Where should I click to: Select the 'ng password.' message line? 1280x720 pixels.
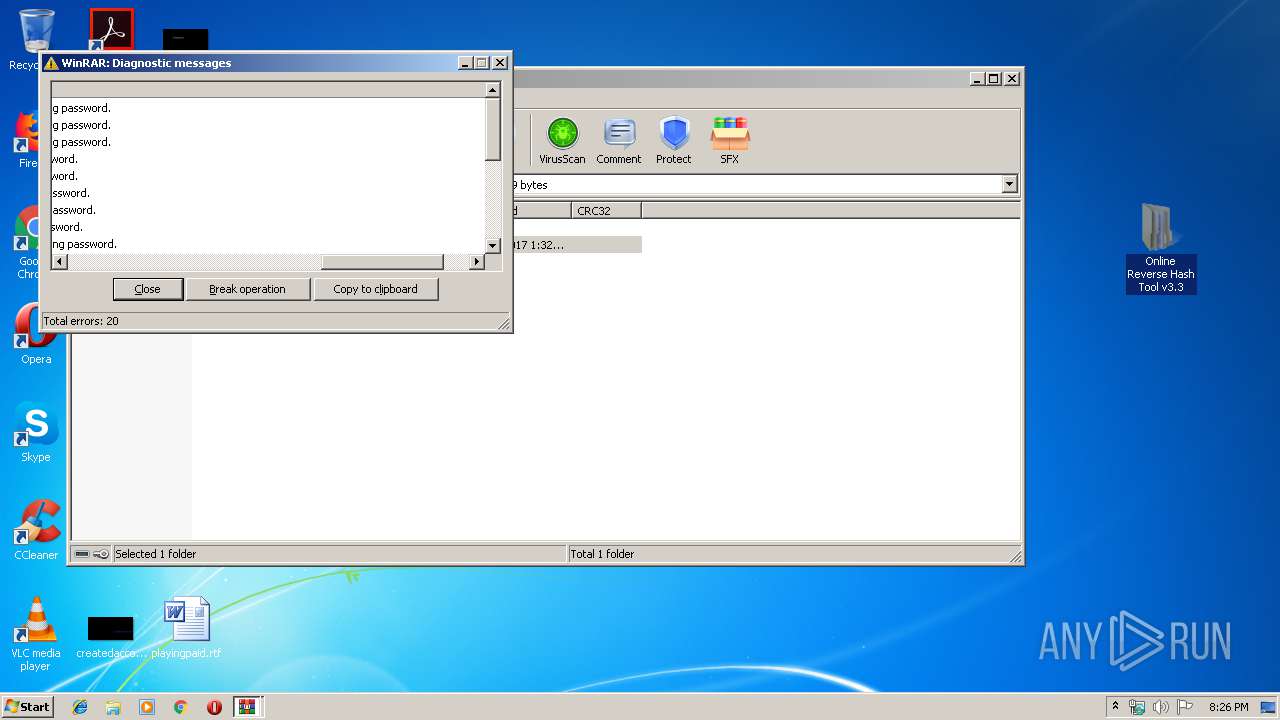(85, 244)
